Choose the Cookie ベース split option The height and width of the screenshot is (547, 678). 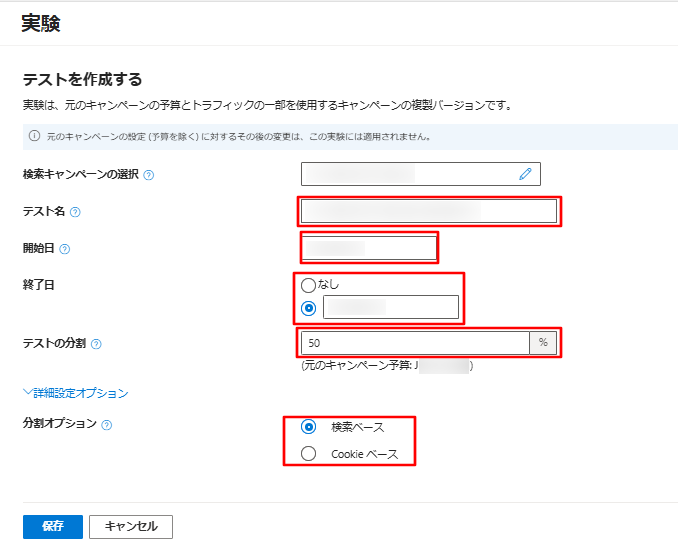point(309,454)
